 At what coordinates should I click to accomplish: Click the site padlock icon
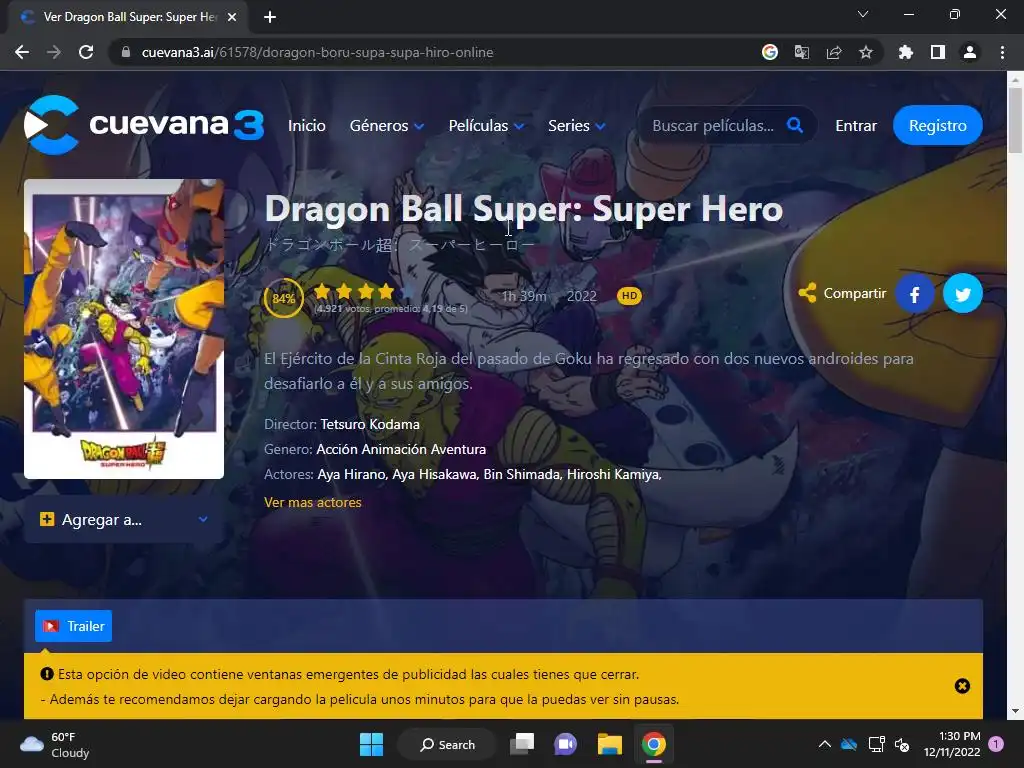click(x=126, y=52)
